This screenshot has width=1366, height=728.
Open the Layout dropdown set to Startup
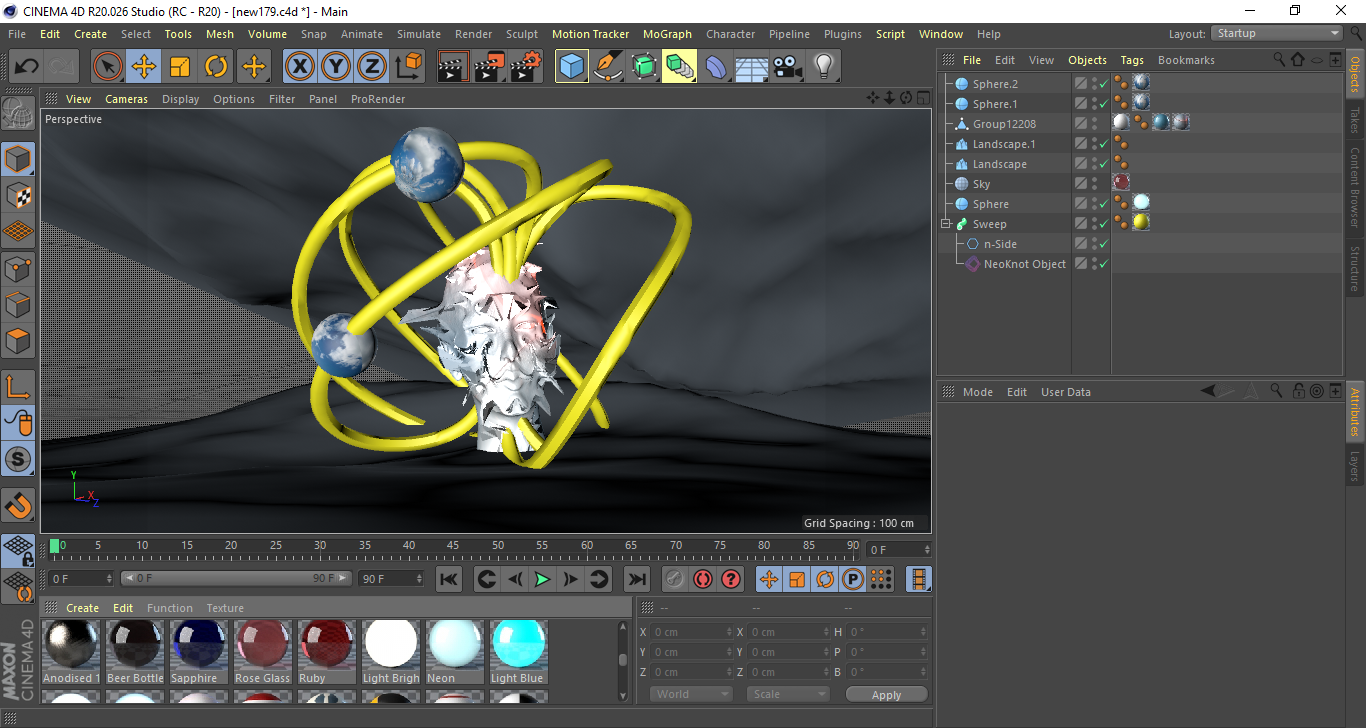tap(1277, 33)
